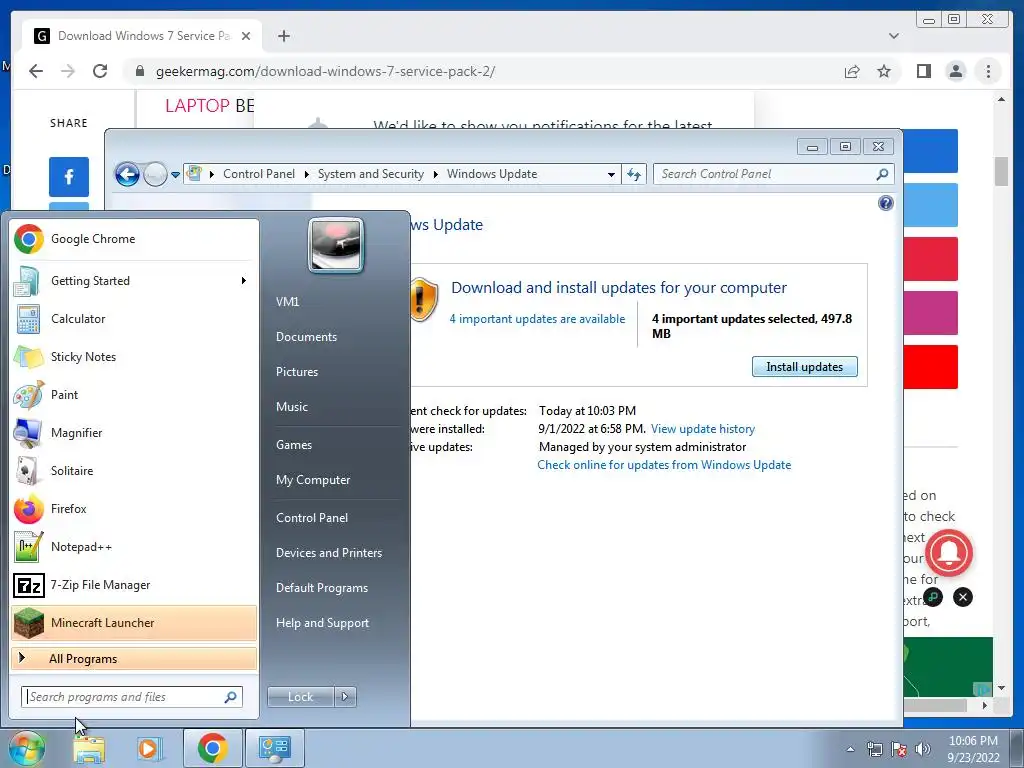This screenshot has width=1024, height=768.
Task: Open Control Panel from Start menu
Action: (x=312, y=518)
